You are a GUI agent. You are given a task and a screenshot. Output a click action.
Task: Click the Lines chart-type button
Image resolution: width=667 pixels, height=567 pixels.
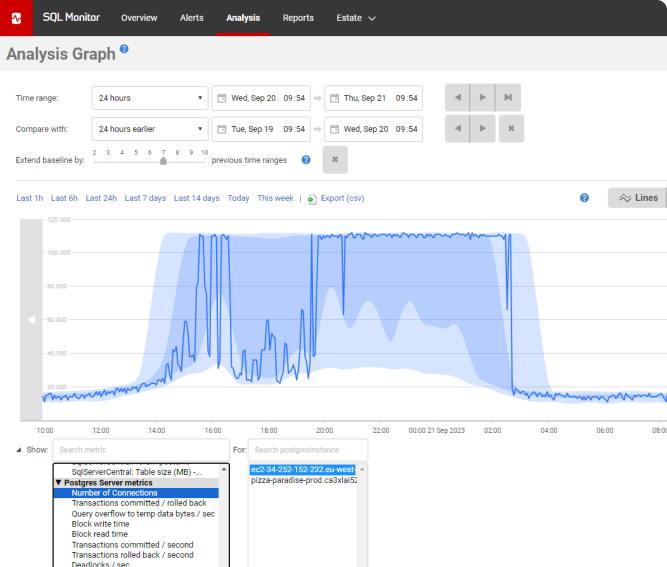tap(638, 198)
